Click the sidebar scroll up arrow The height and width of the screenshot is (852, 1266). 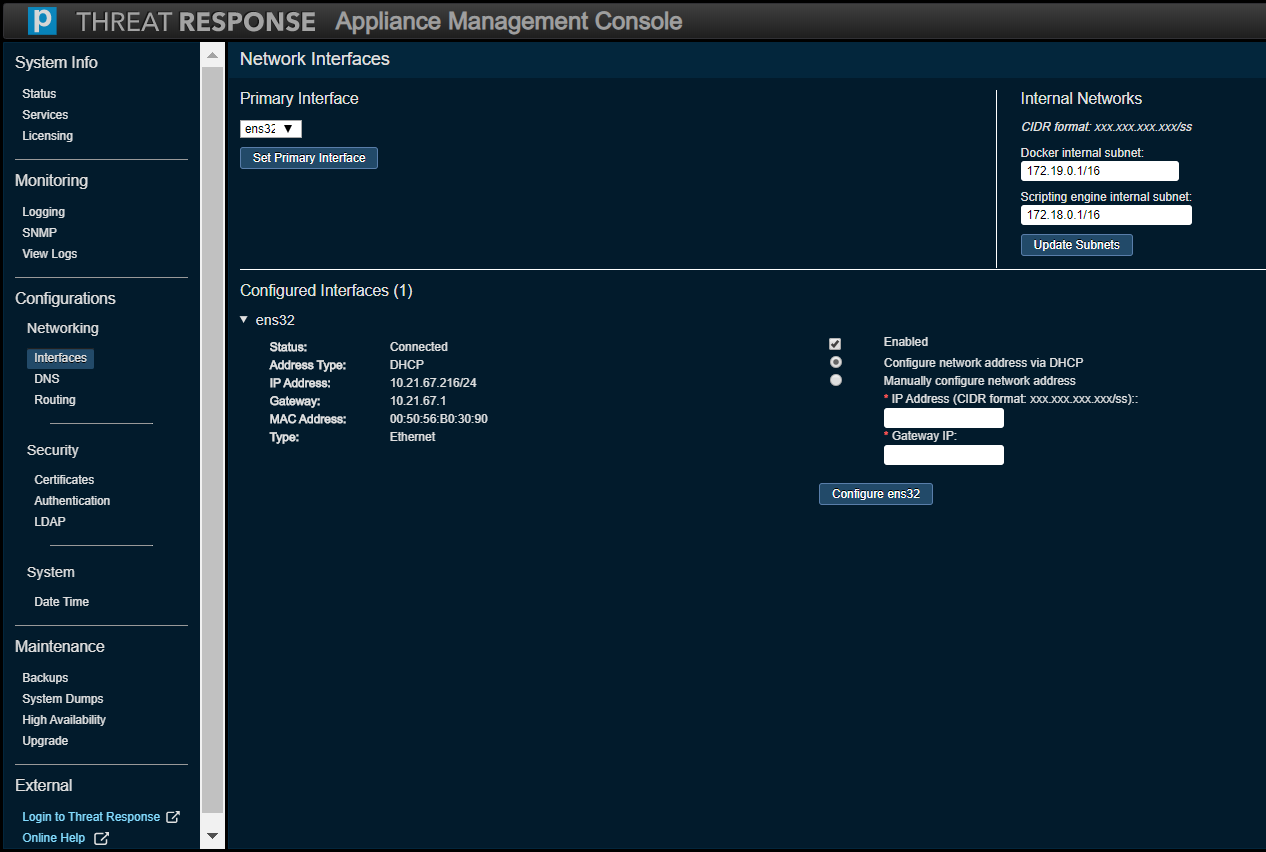pyautogui.click(x=212, y=54)
